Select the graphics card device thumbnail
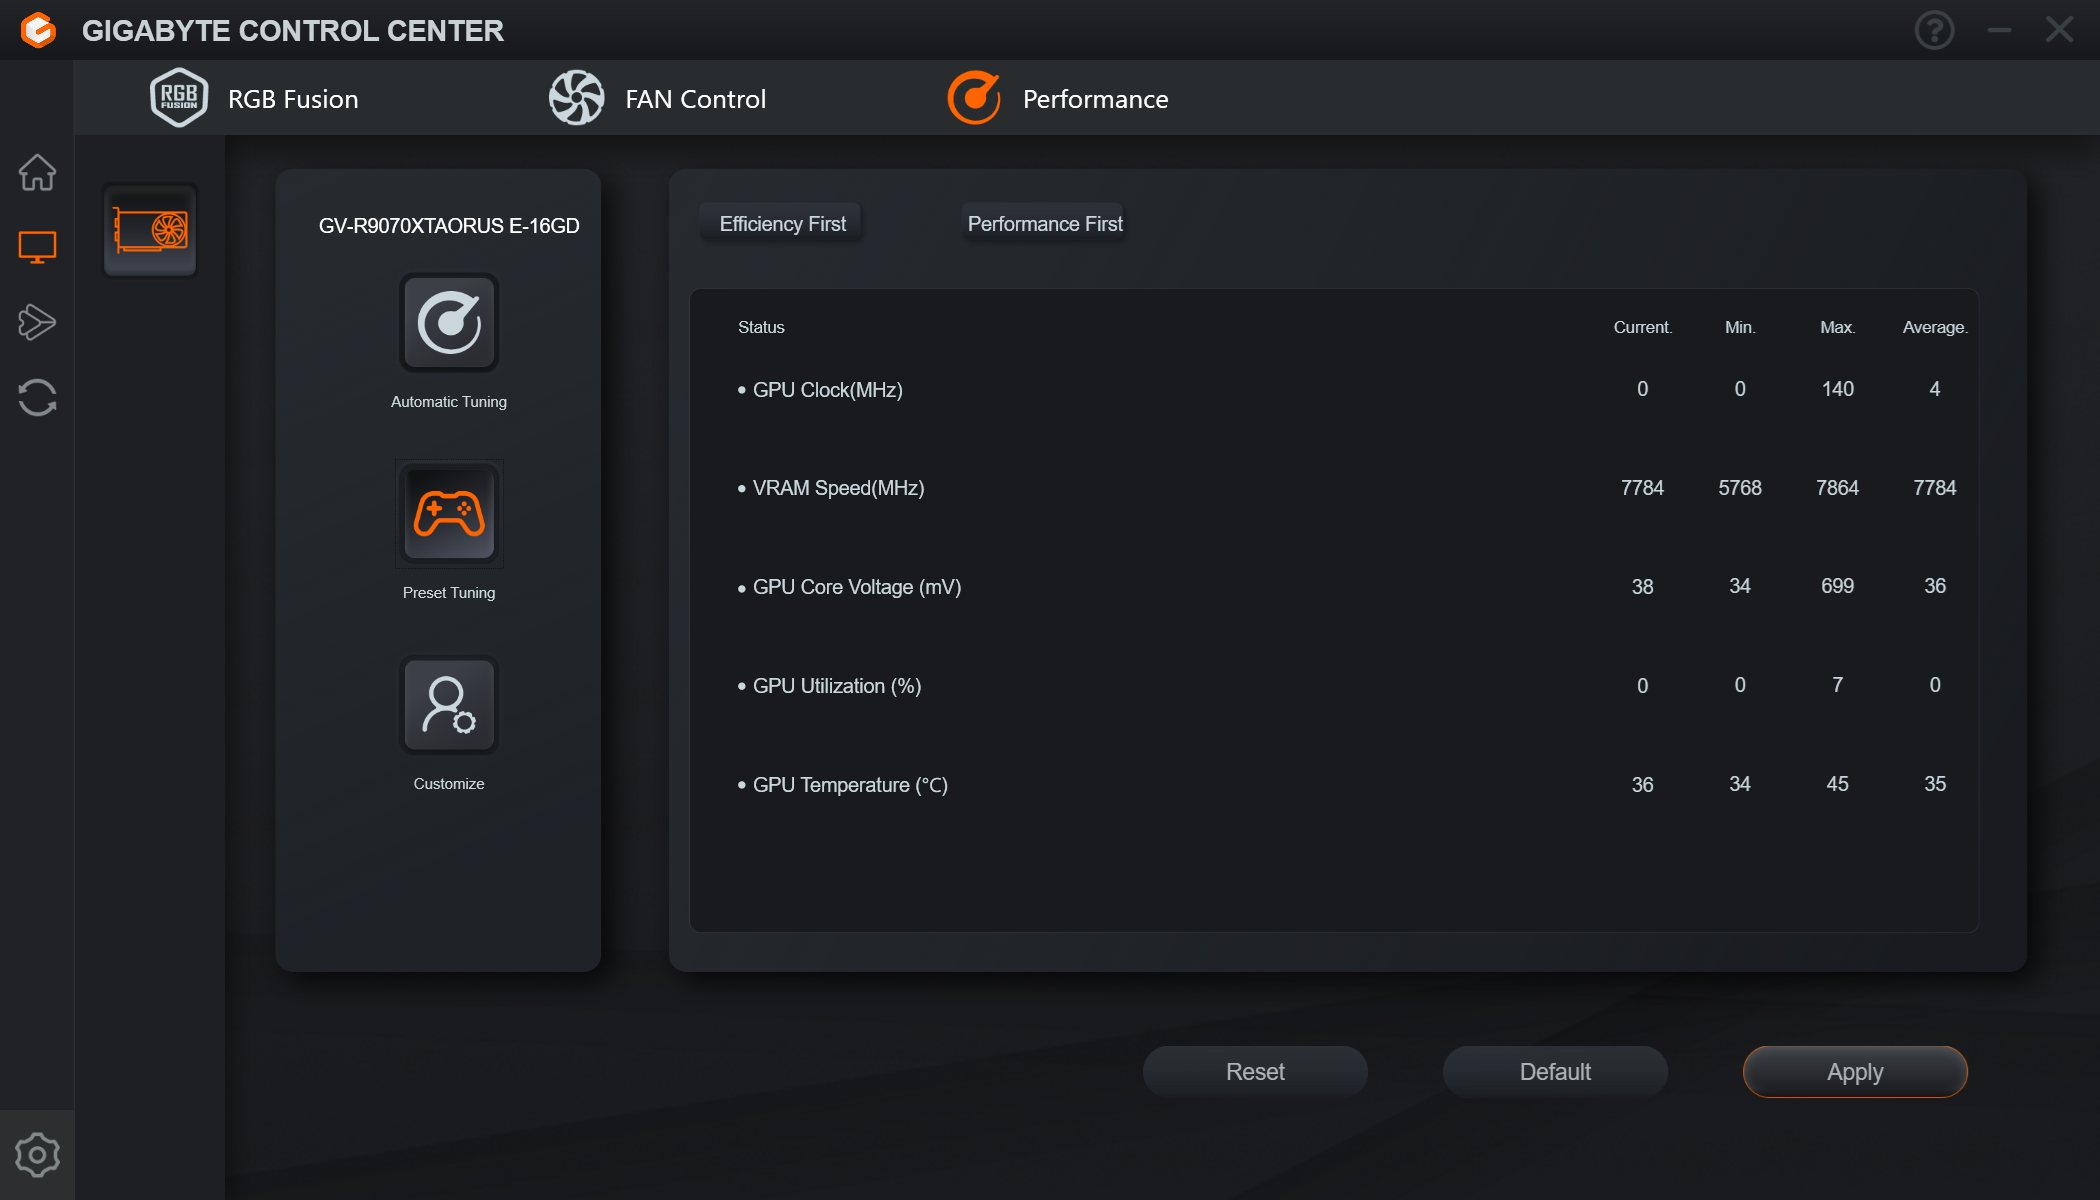Image resolution: width=2100 pixels, height=1200 pixels. pos(150,231)
